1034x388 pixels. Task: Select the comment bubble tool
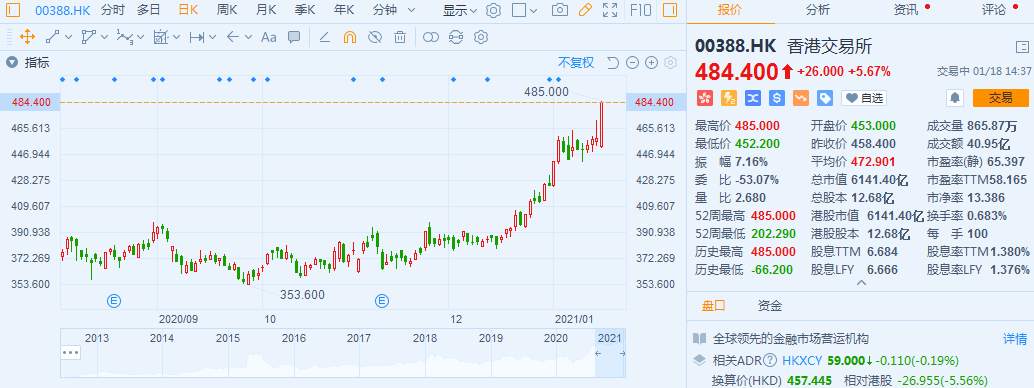click(294, 37)
